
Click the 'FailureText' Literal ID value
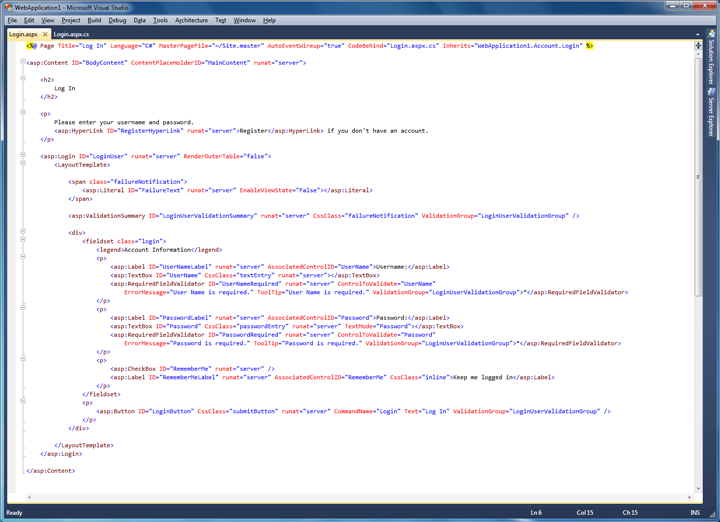(x=161, y=190)
